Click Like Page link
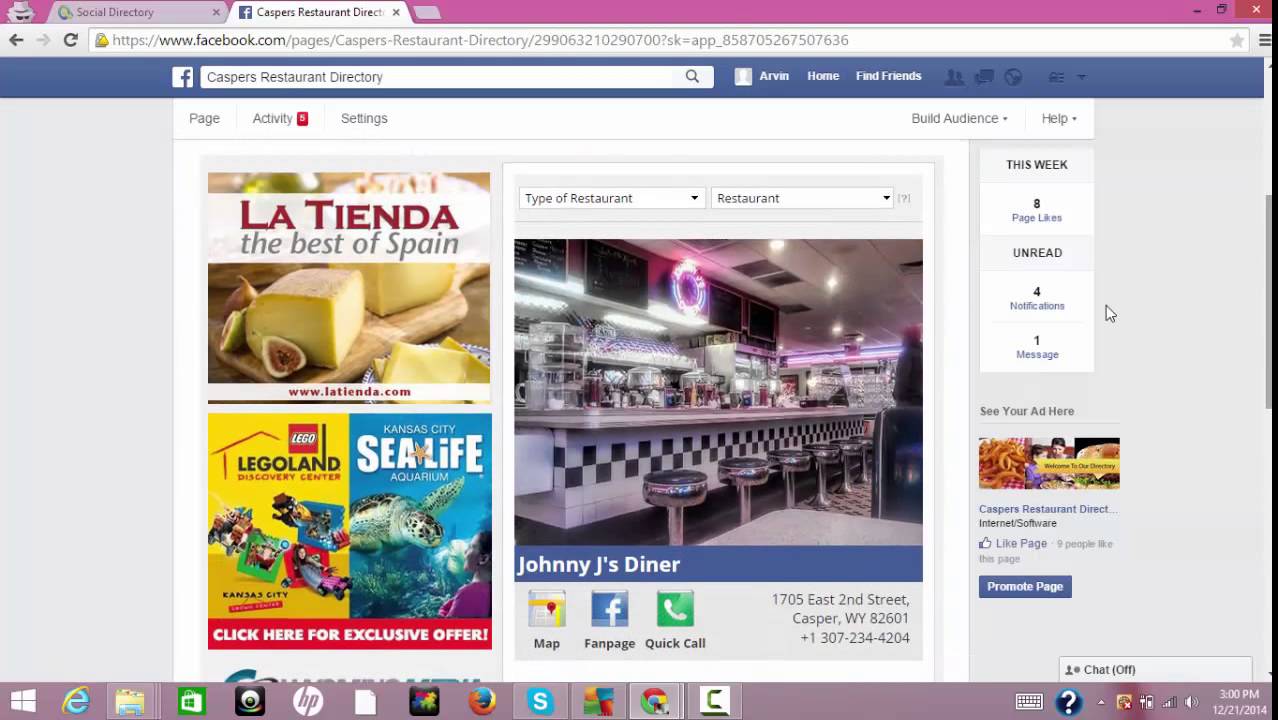The image size is (1278, 720). pos(1021,543)
